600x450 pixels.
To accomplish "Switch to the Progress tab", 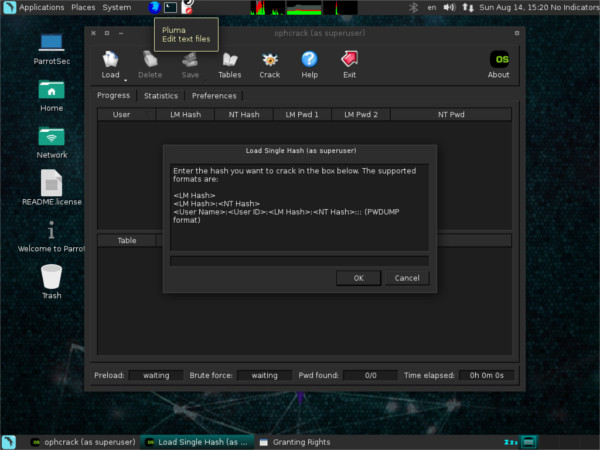I will pyautogui.click(x=113, y=95).
